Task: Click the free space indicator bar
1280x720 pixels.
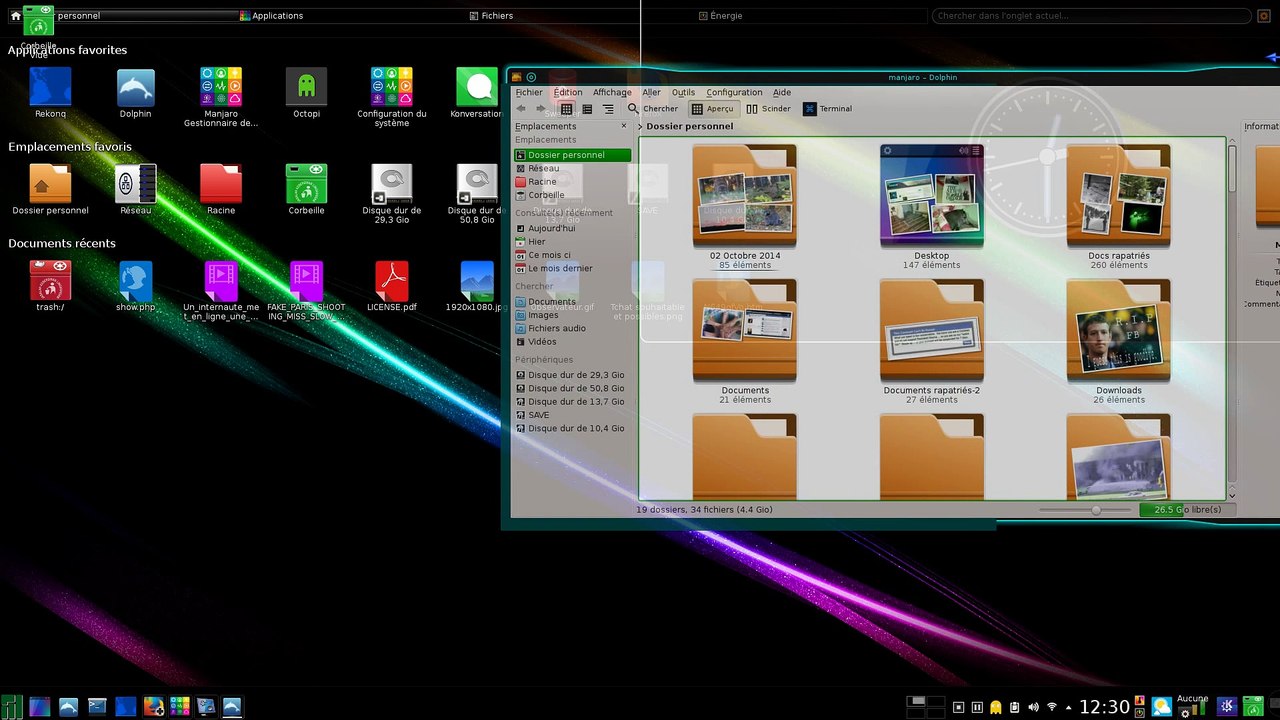Action: [1187, 510]
